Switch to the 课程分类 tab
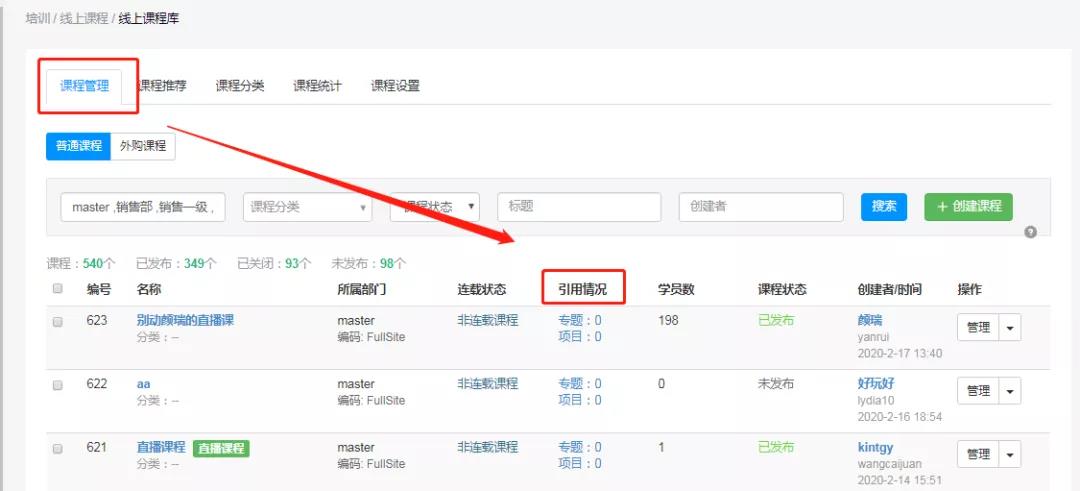The image size is (1080, 491). coord(240,86)
